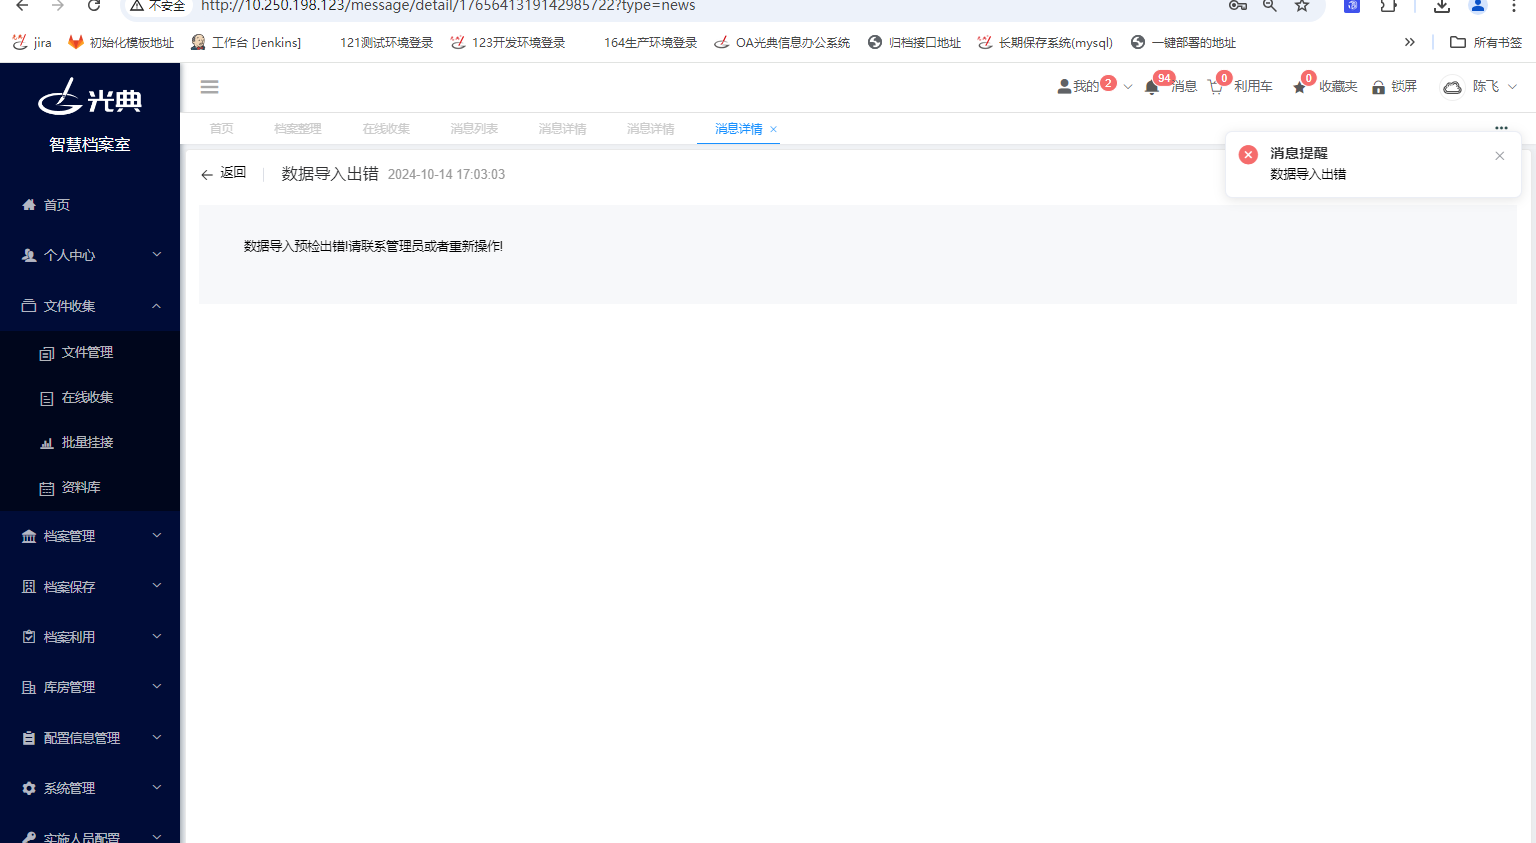This screenshot has height=843, width=1536.
Task: Click the red error icon in notification
Action: 1248,154
